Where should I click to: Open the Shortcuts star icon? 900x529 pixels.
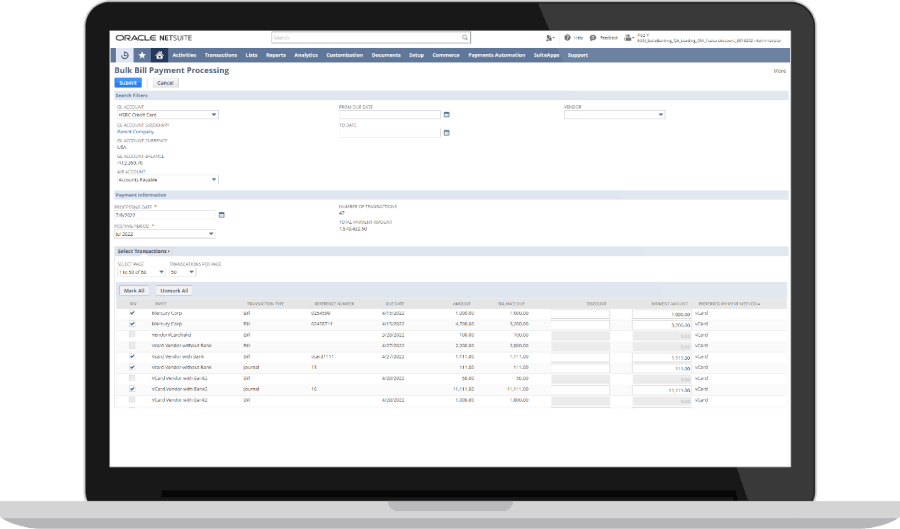pyautogui.click(x=142, y=55)
